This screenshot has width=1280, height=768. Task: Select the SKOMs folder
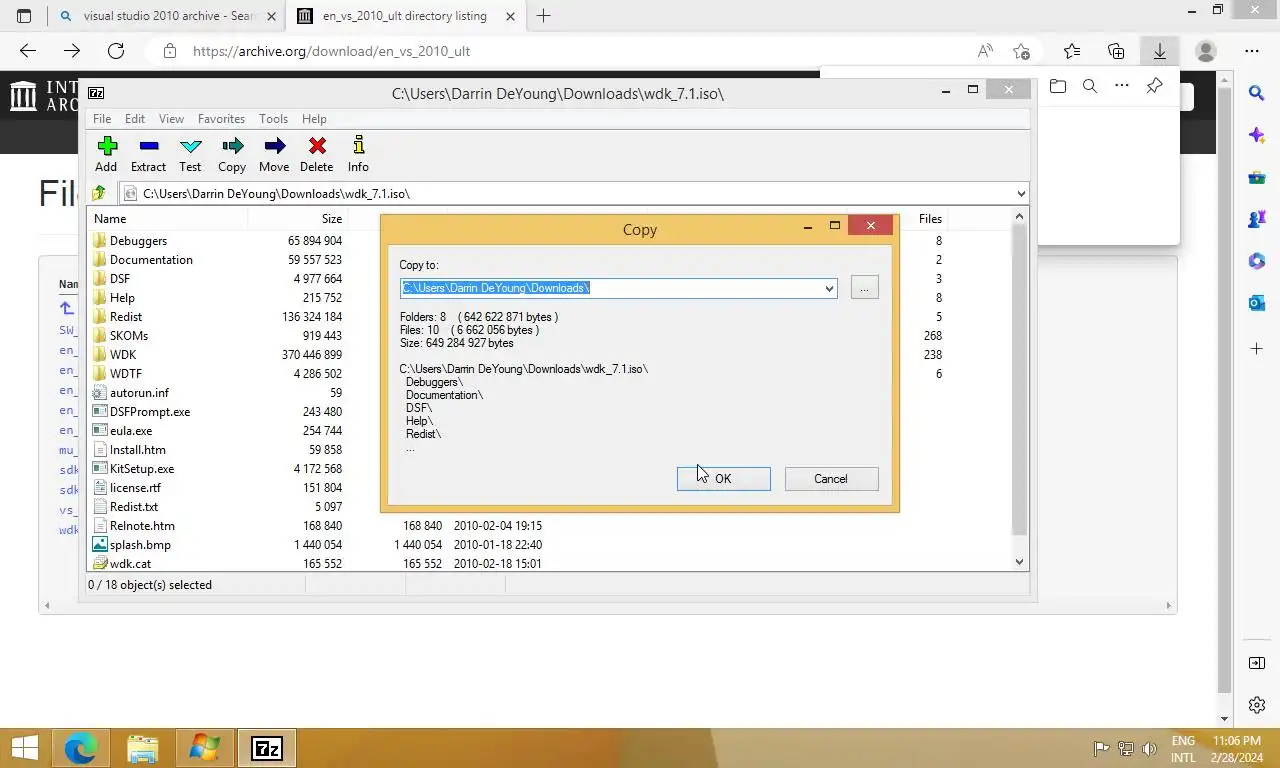[x=128, y=336]
